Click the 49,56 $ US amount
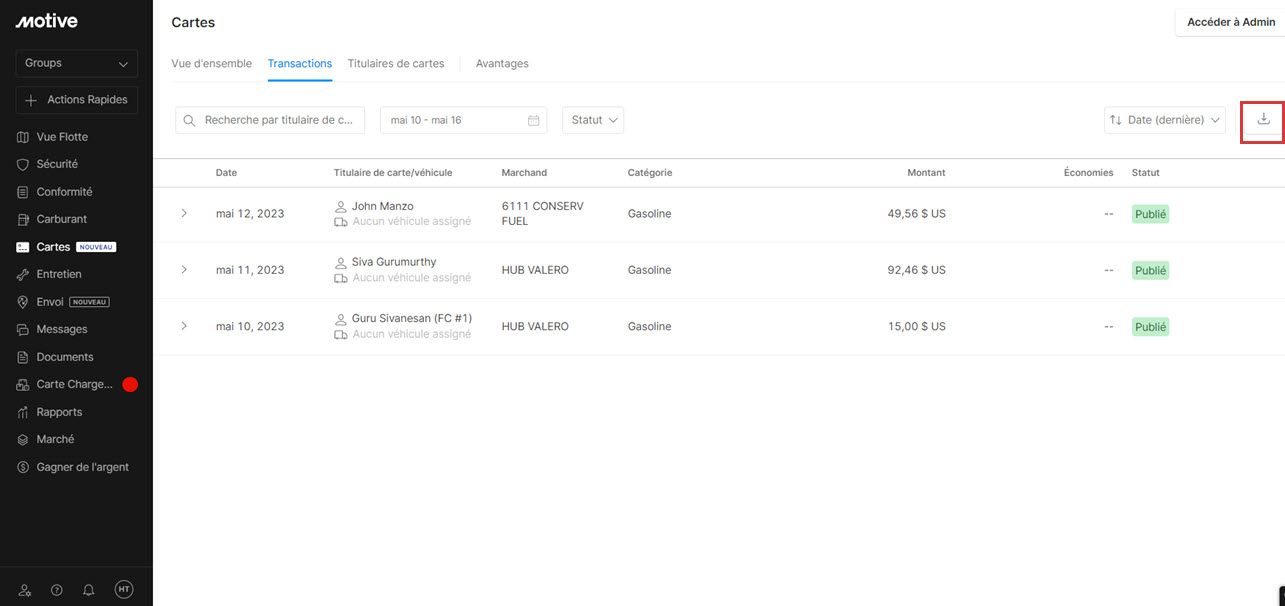The image size is (1285, 606). point(916,214)
